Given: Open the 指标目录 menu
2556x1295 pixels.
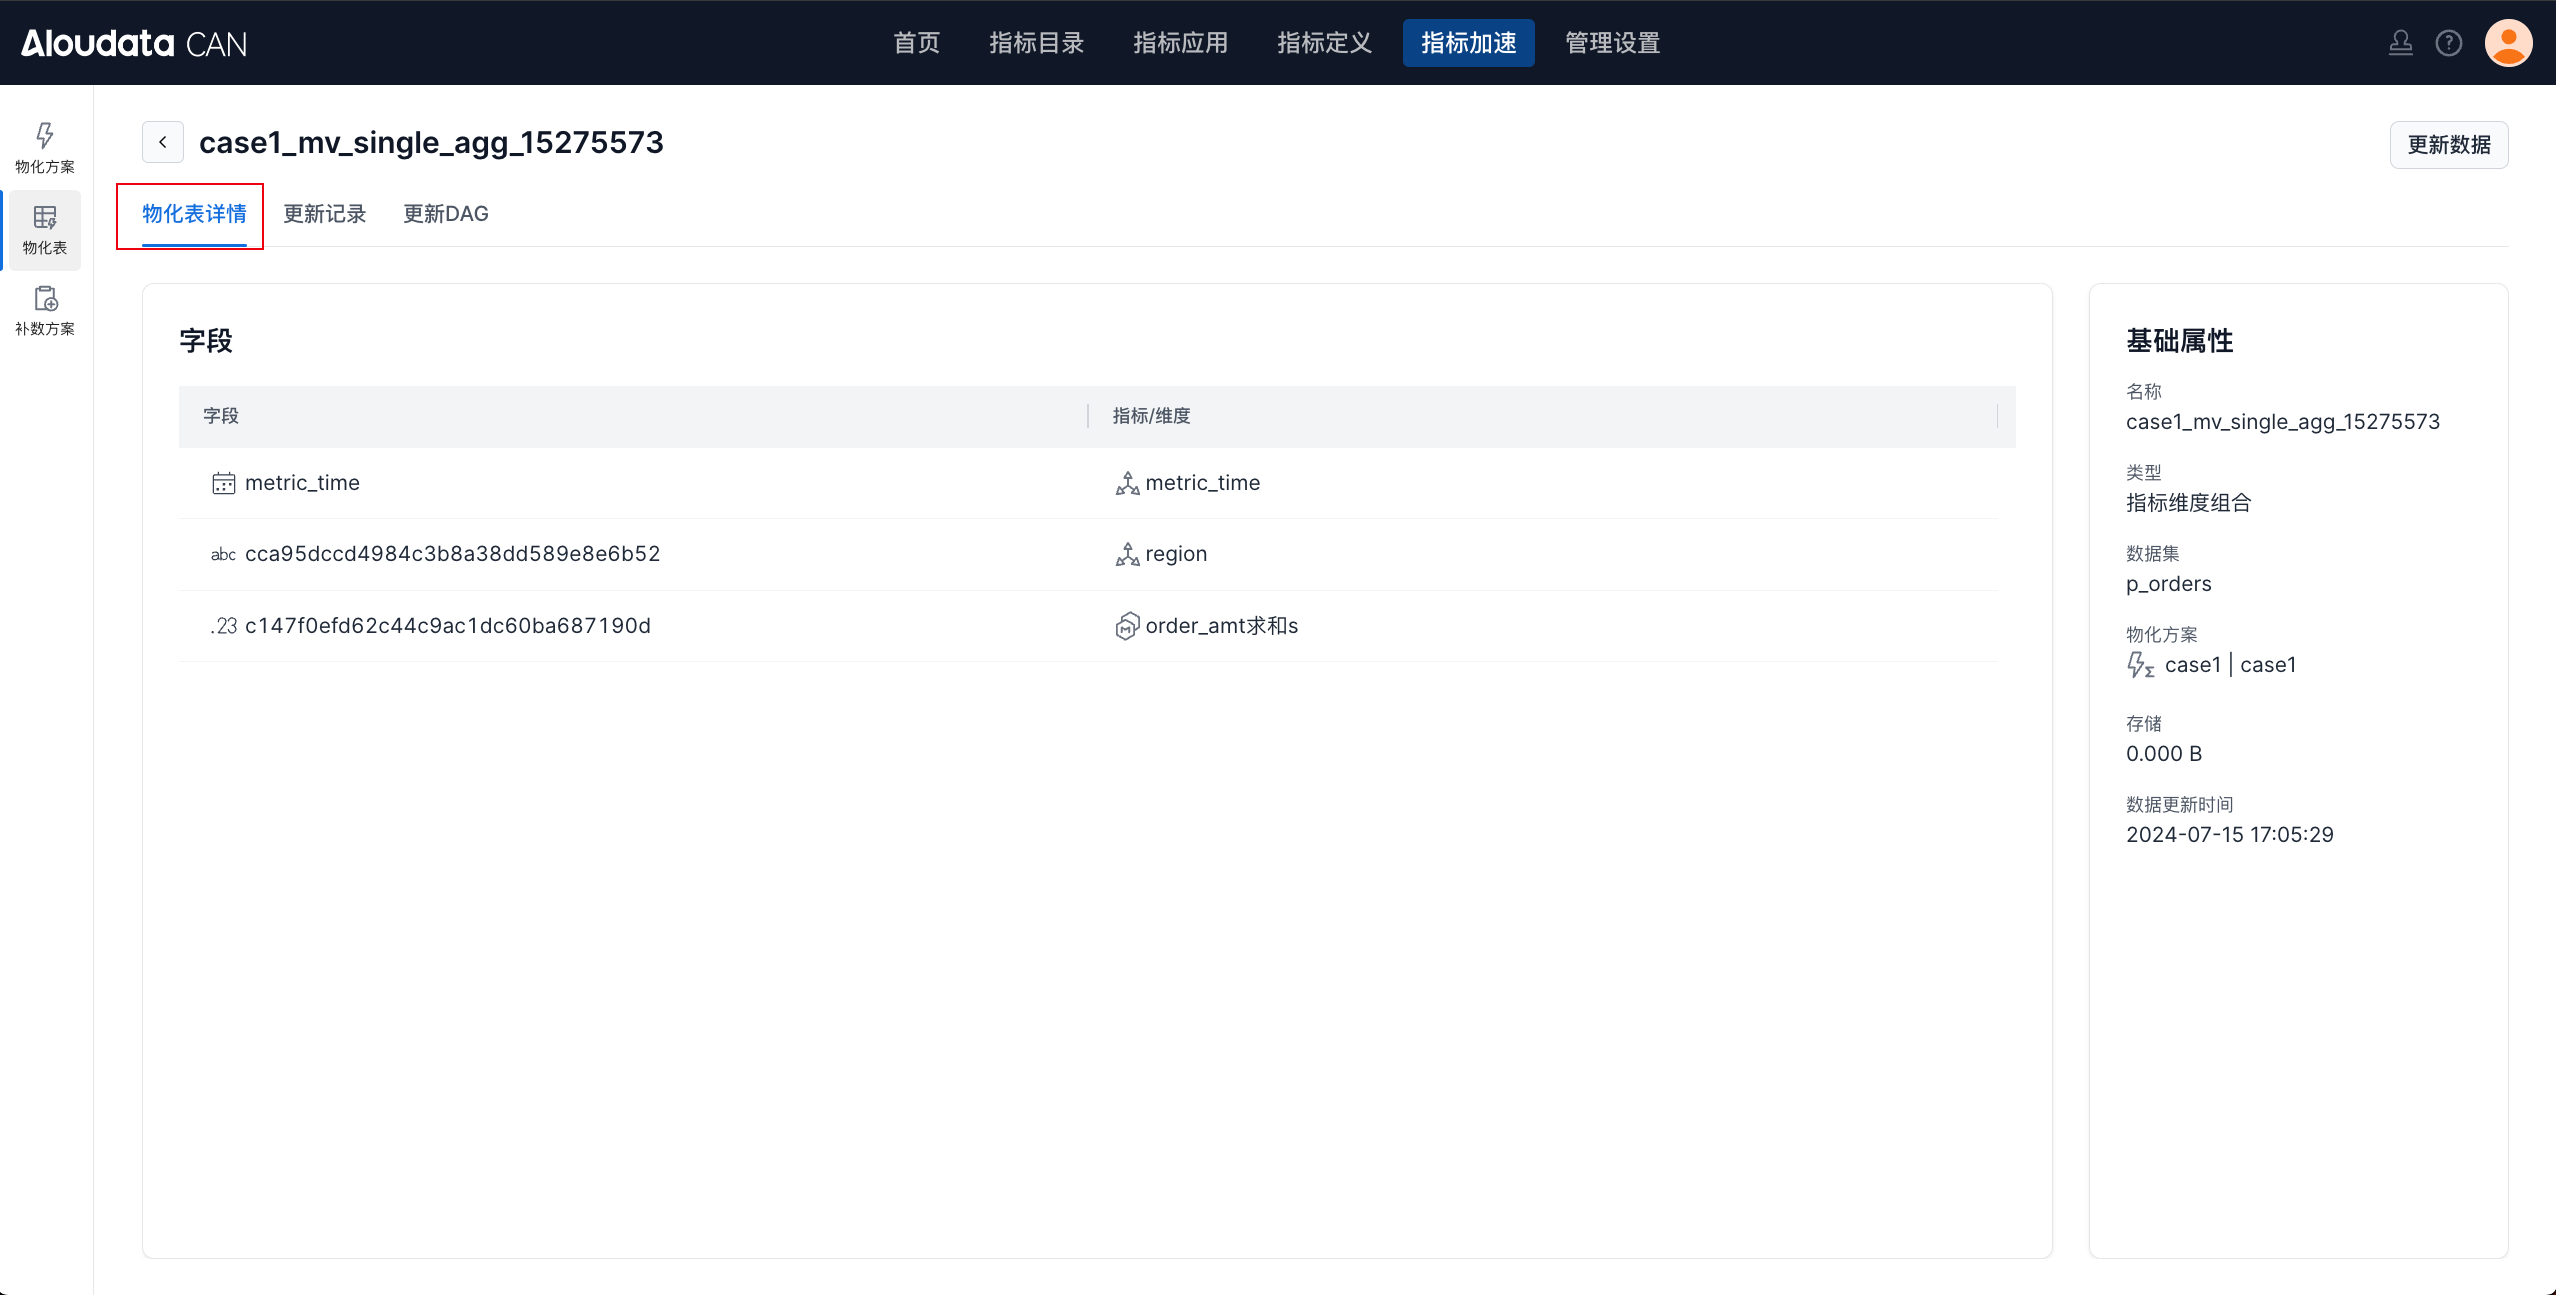Looking at the screenshot, I should [1037, 43].
